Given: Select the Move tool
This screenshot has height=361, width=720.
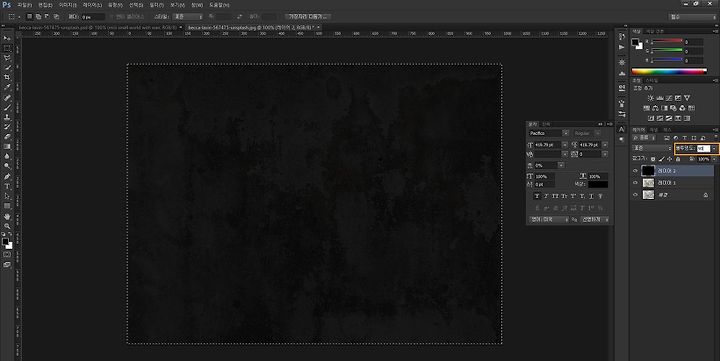Looking at the screenshot, I should click(7, 39).
